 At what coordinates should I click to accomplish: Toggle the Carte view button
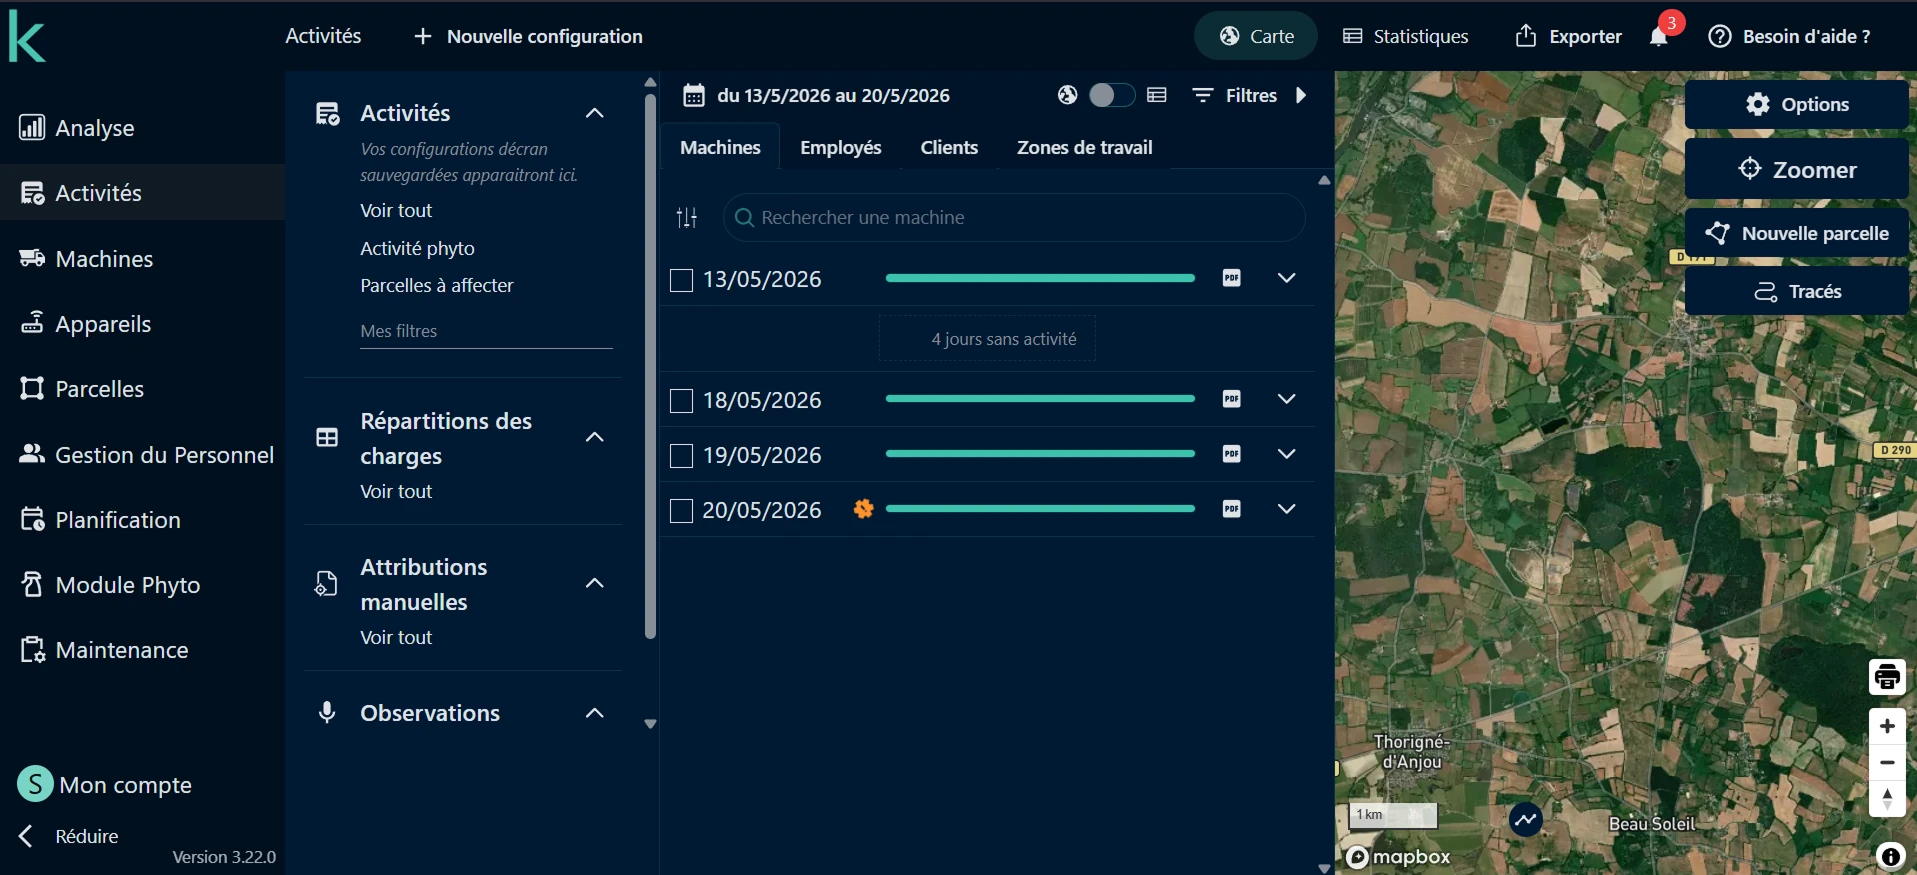1256,36
